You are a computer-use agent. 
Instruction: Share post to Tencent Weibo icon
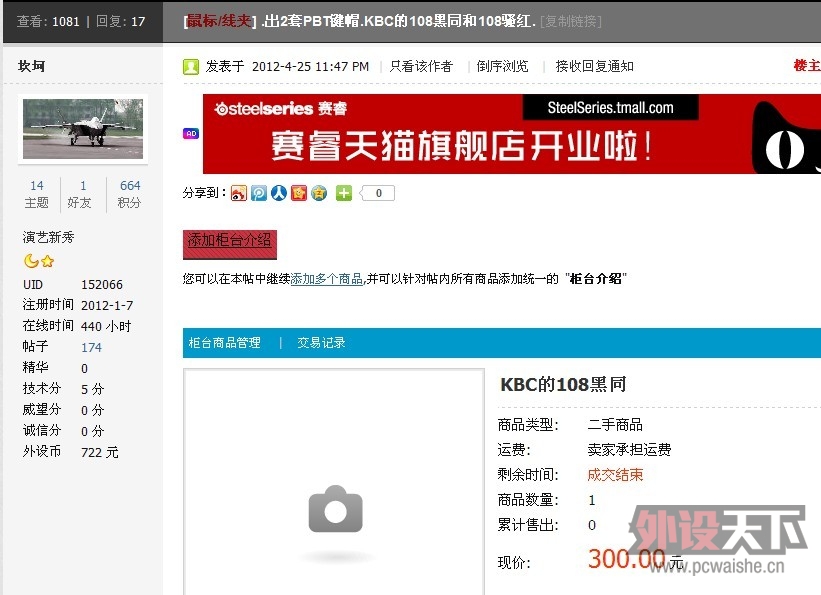coord(259,193)
